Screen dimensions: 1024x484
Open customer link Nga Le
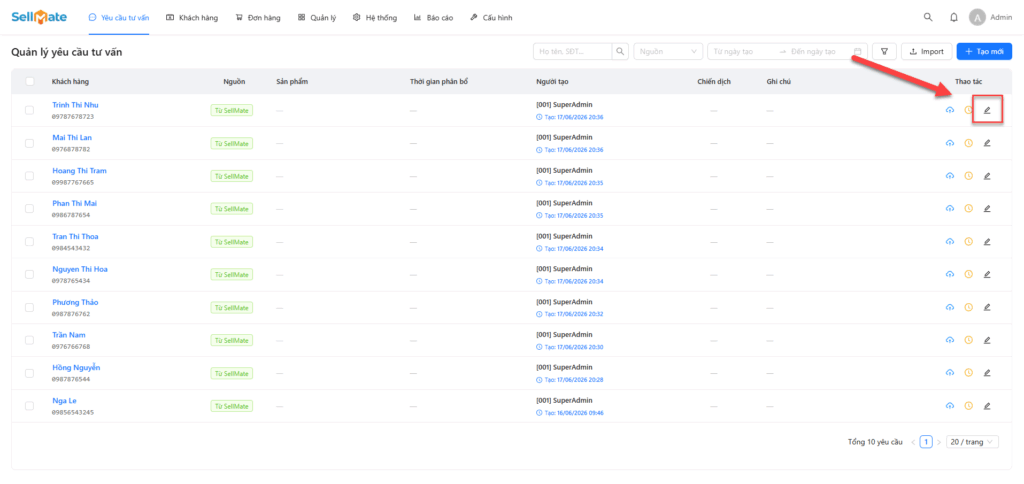tap(65, 400)
